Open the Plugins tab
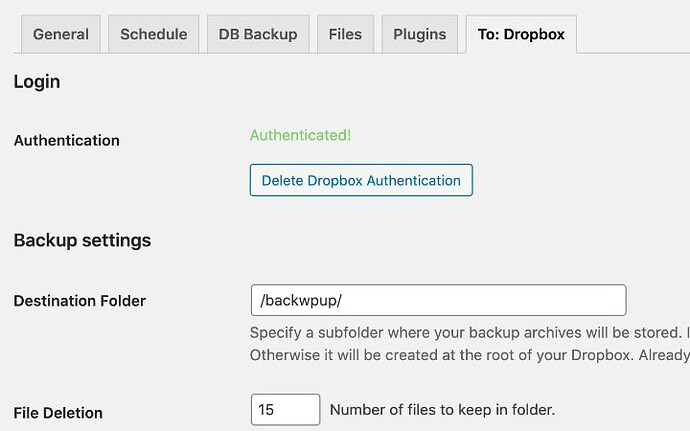The width and height of the screenshot is (690, 431). 420,34
